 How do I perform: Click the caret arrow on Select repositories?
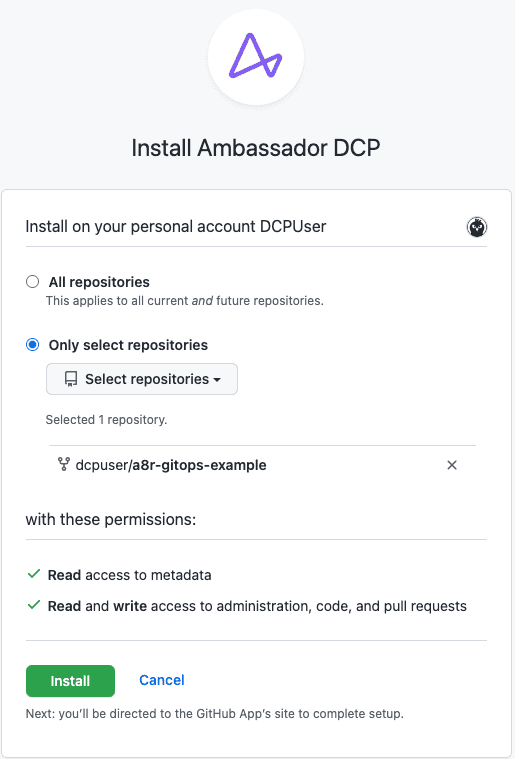coord(217,380)
